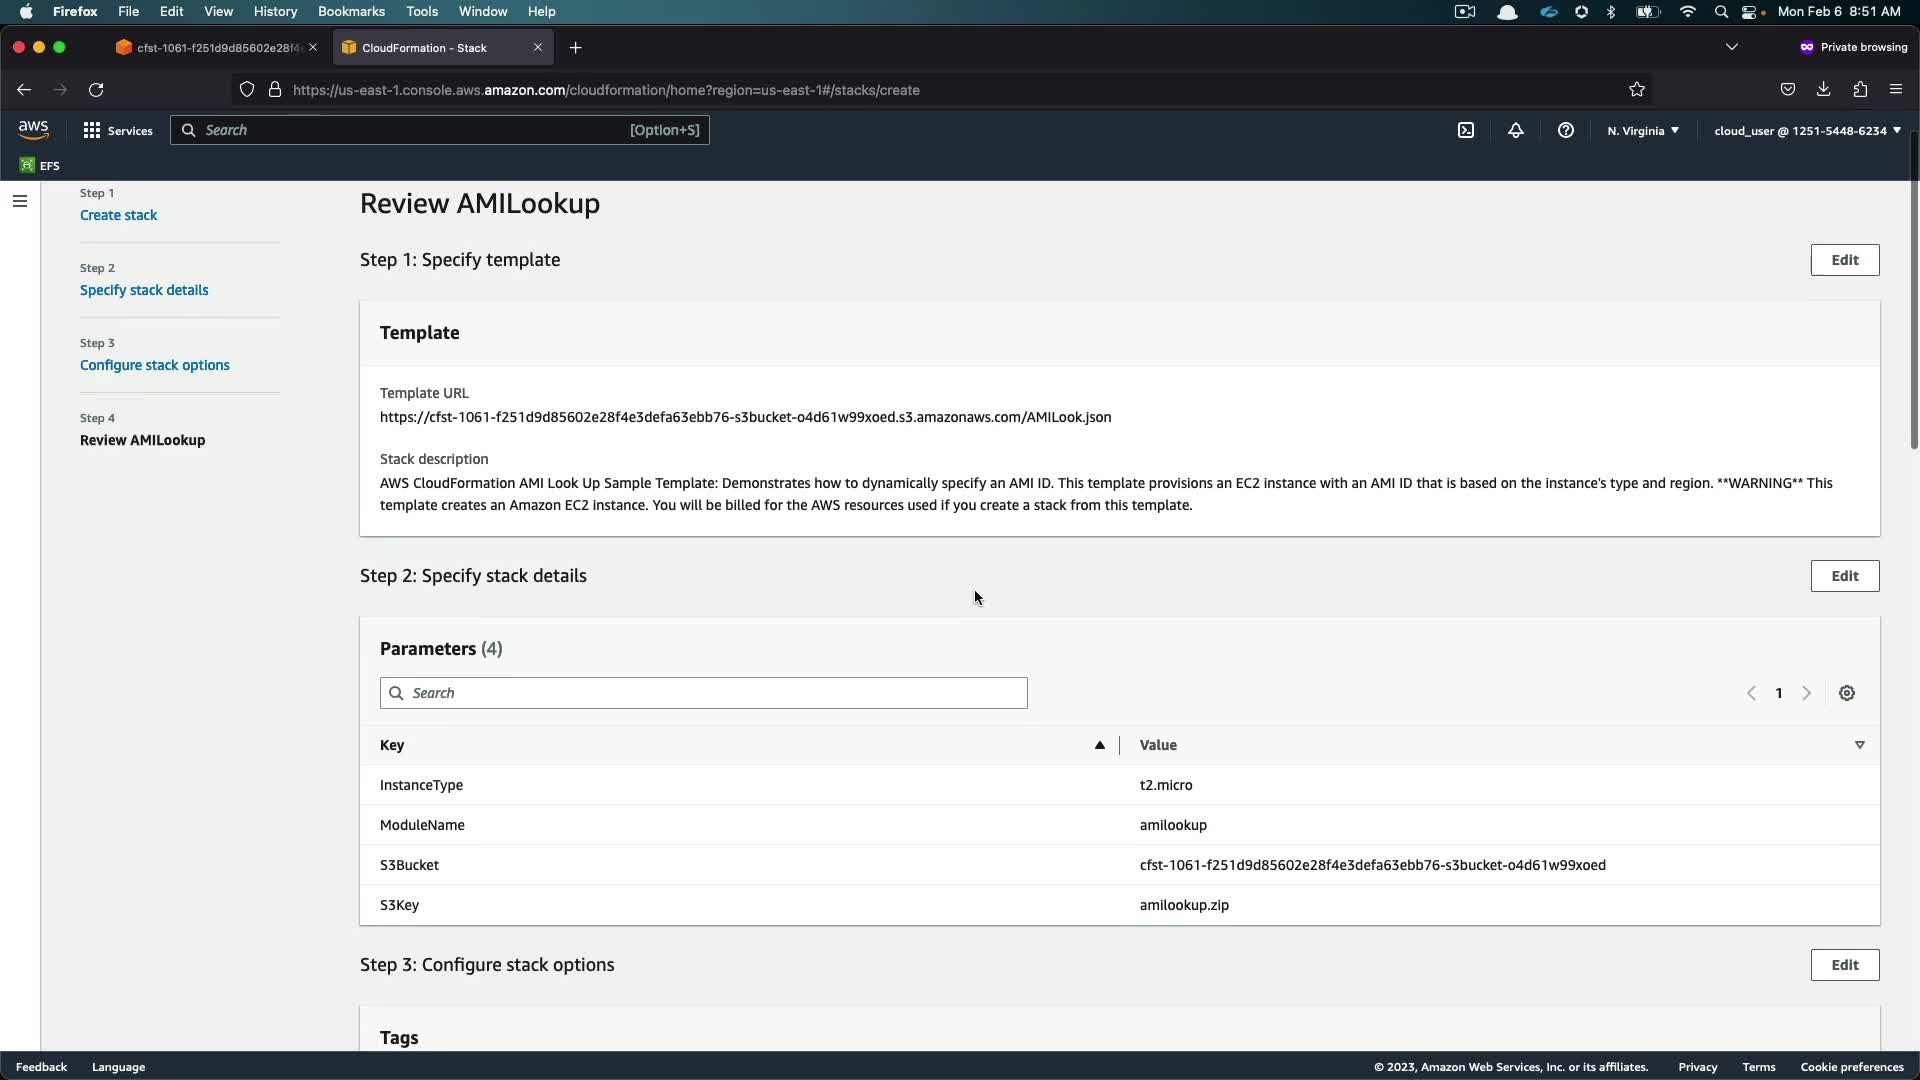This screenshot has height=1080, width=1920.
Task: Edit Step 3 Configure stack options
Action: pos(1844,965)
